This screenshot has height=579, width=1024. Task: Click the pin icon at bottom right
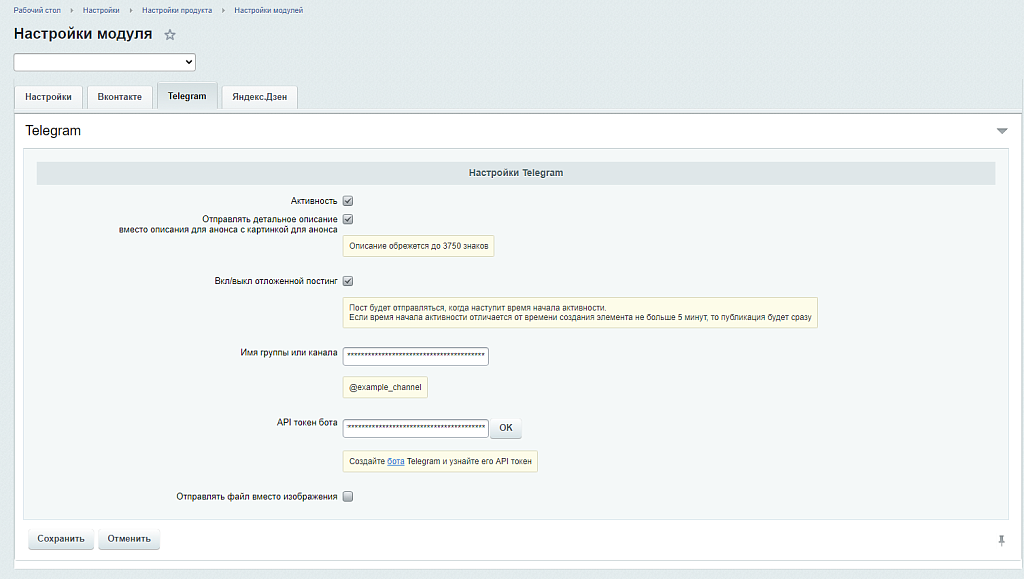click(1001, 540)
